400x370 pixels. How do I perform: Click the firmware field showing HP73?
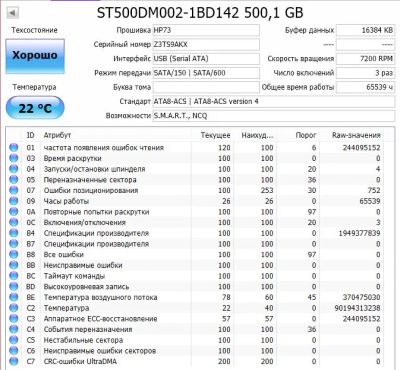pyautogui.click(x=206, y=30)
